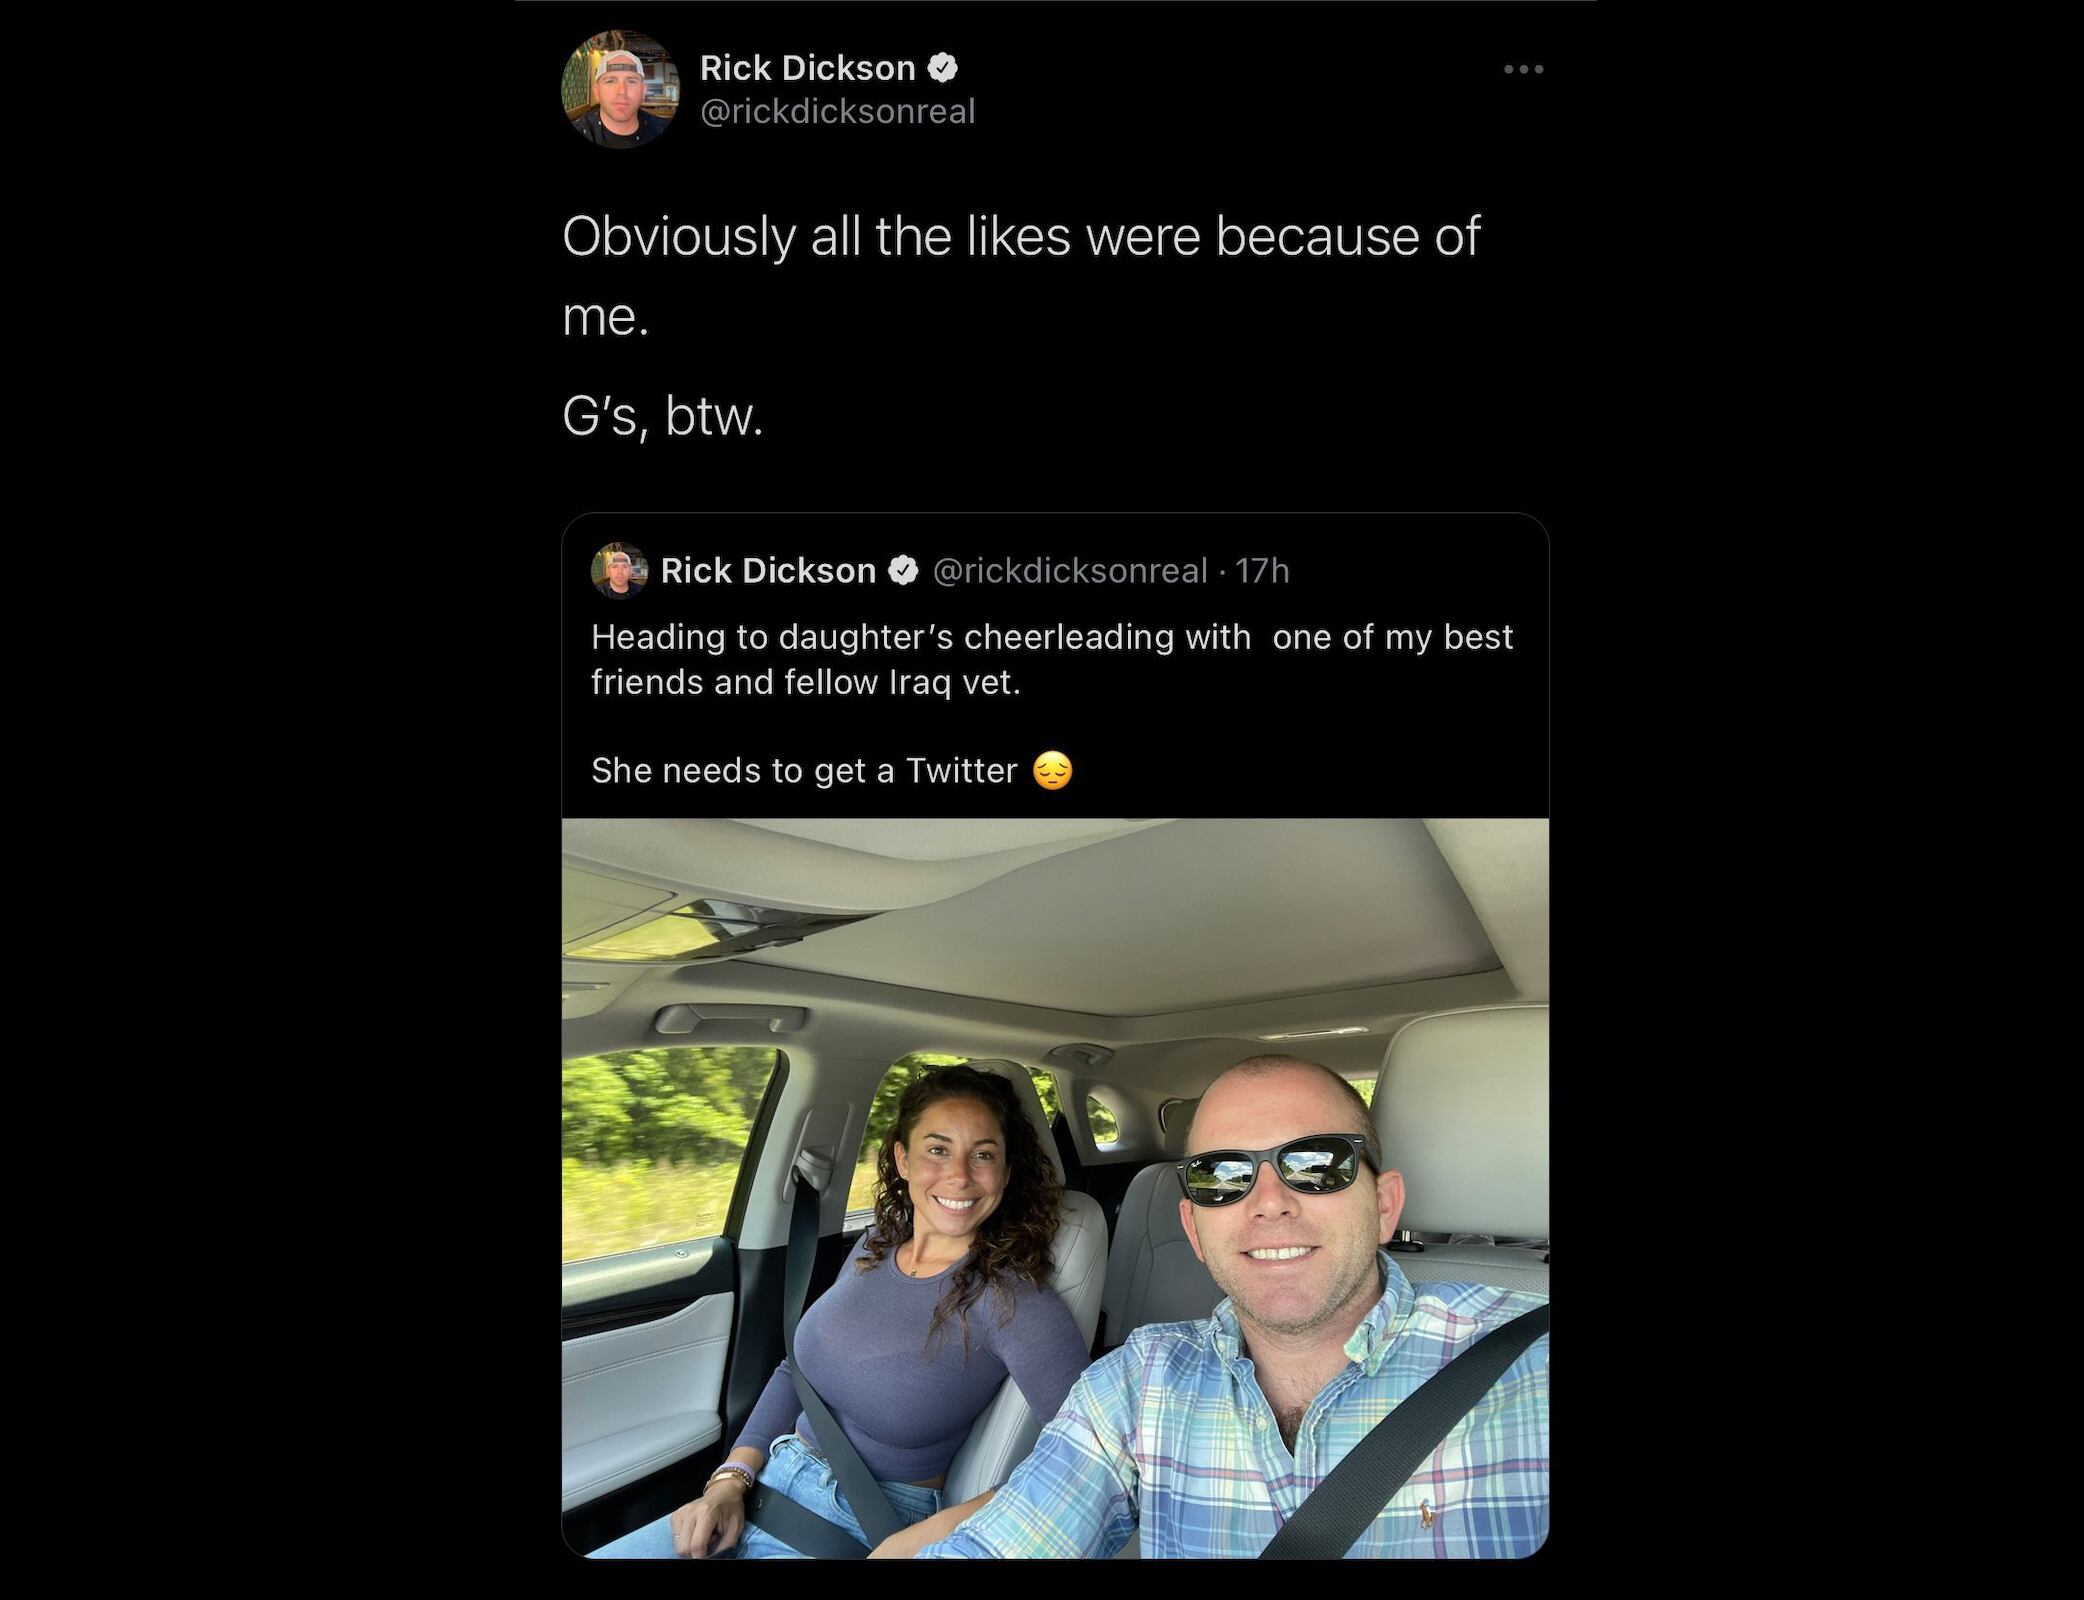Click the pensive face emoji
Screen dimensions: 2084x1600
pos(1052,770)
